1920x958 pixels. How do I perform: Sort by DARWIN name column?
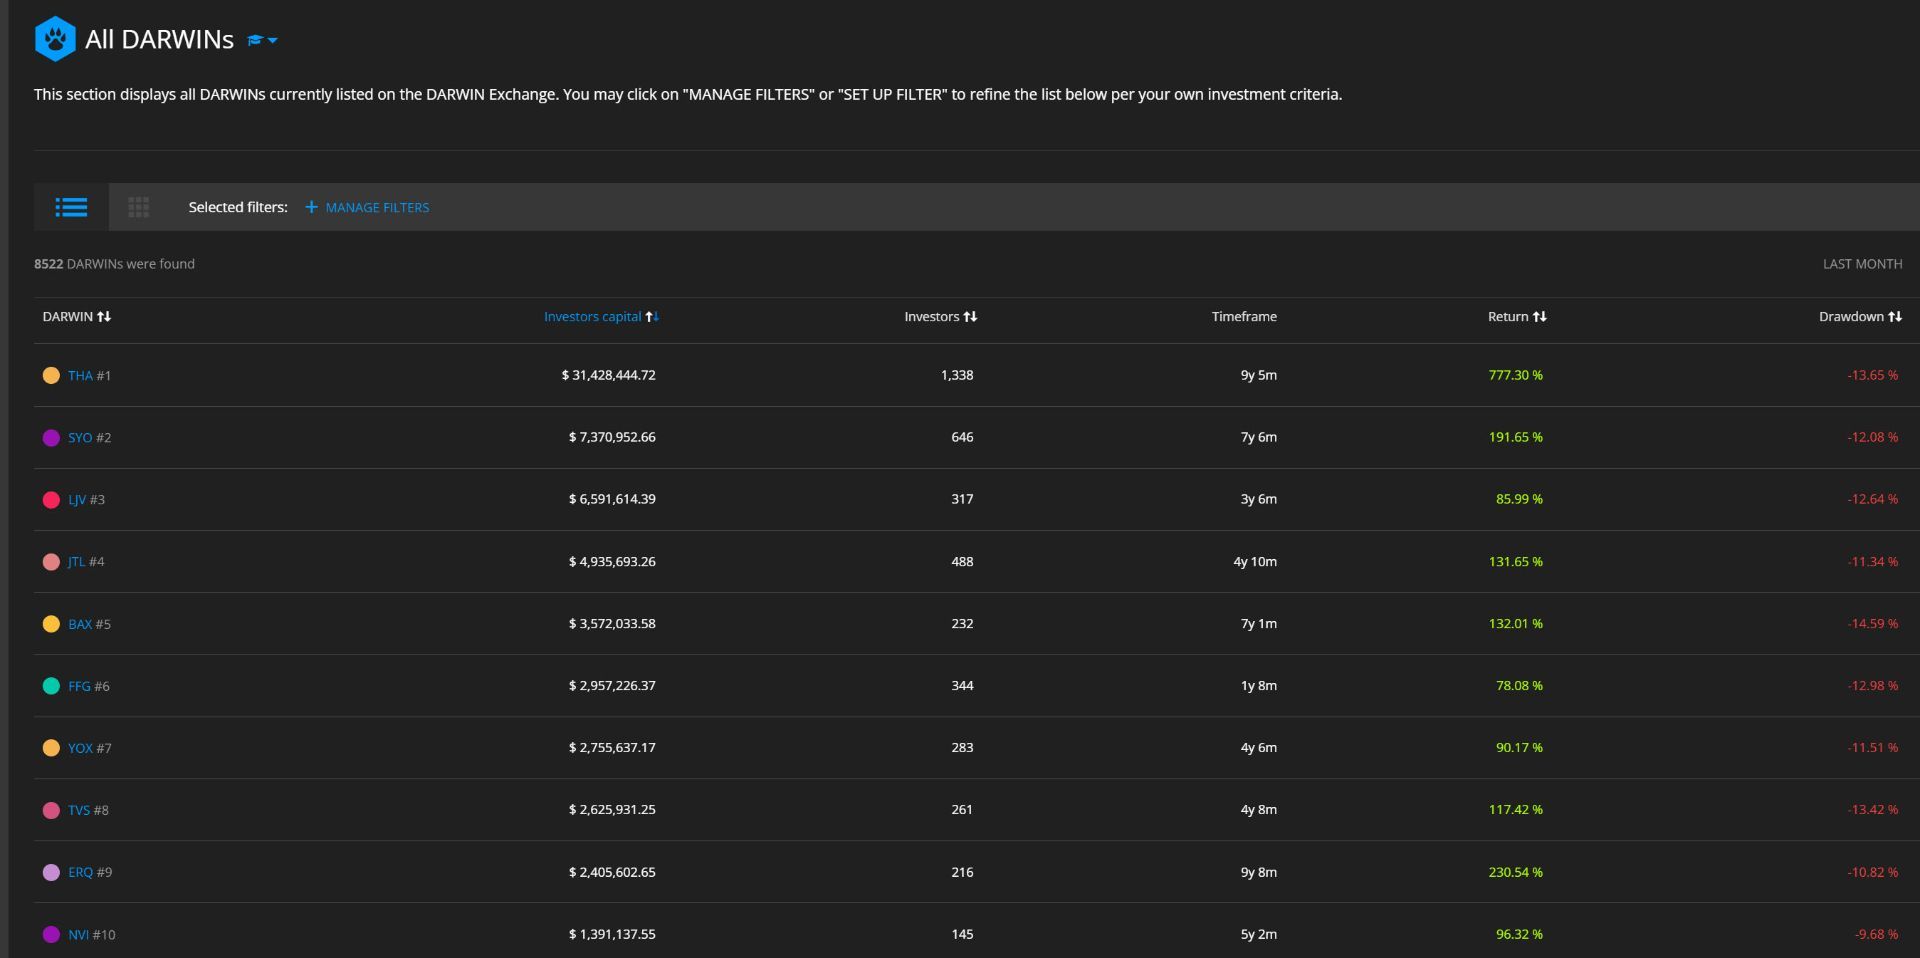point(76,316)
